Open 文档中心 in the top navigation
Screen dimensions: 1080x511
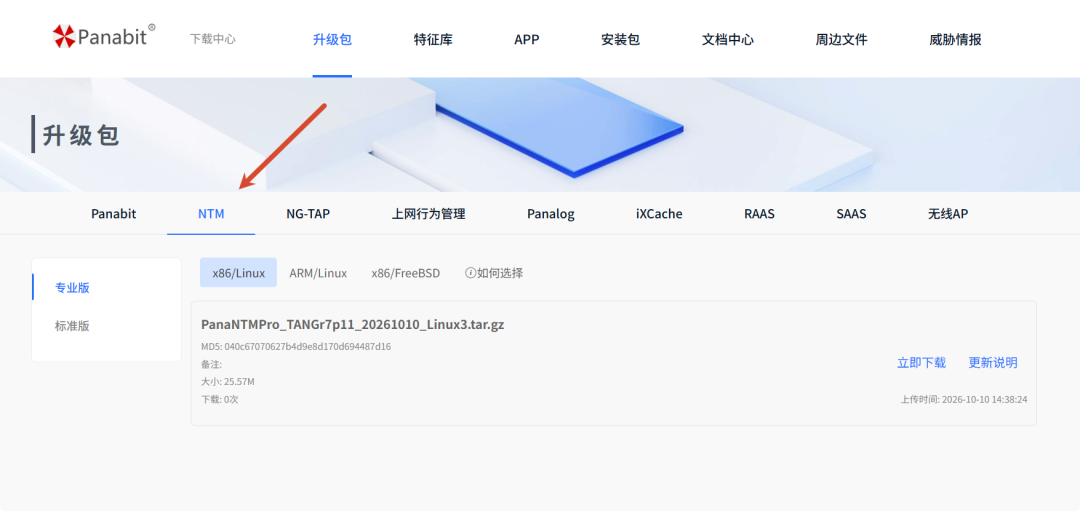(728, 39)
